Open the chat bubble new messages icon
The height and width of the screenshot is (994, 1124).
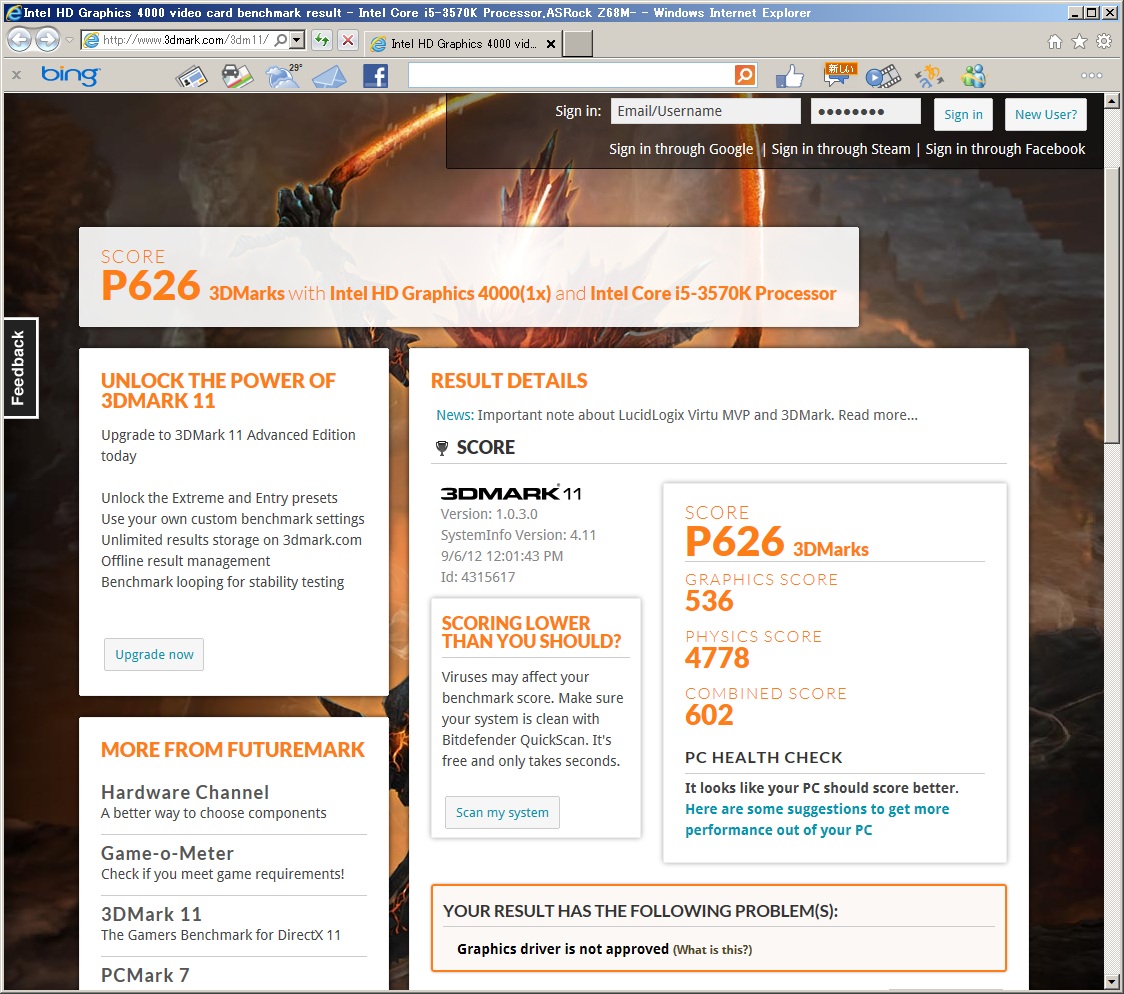pos(839,75)
